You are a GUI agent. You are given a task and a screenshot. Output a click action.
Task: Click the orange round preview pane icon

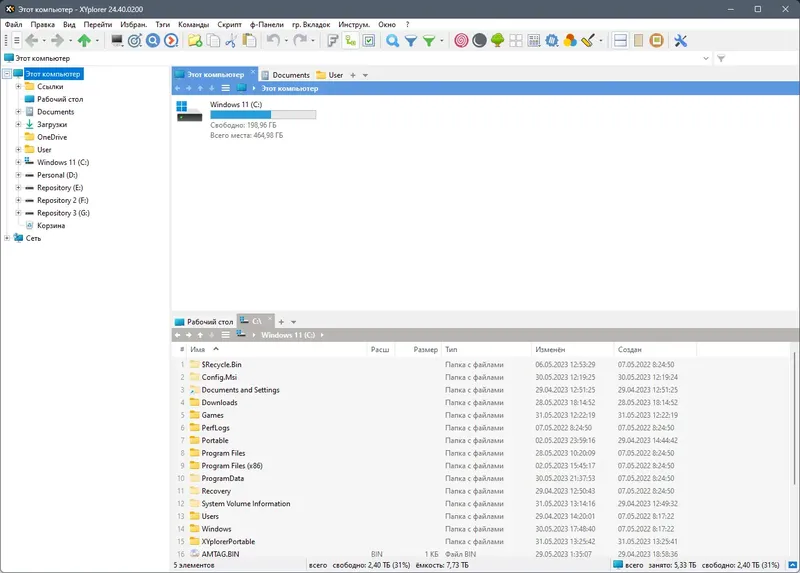[x=657, y=40]
